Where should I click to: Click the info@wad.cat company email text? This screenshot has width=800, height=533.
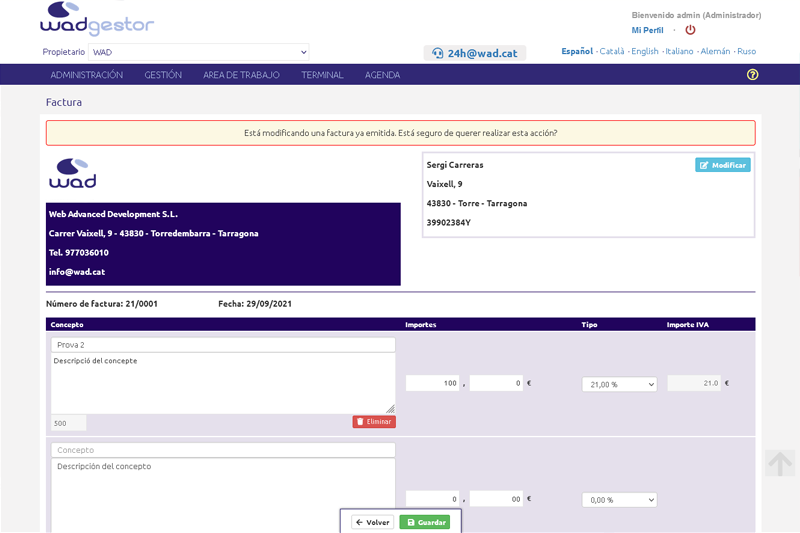coord(77,272)
